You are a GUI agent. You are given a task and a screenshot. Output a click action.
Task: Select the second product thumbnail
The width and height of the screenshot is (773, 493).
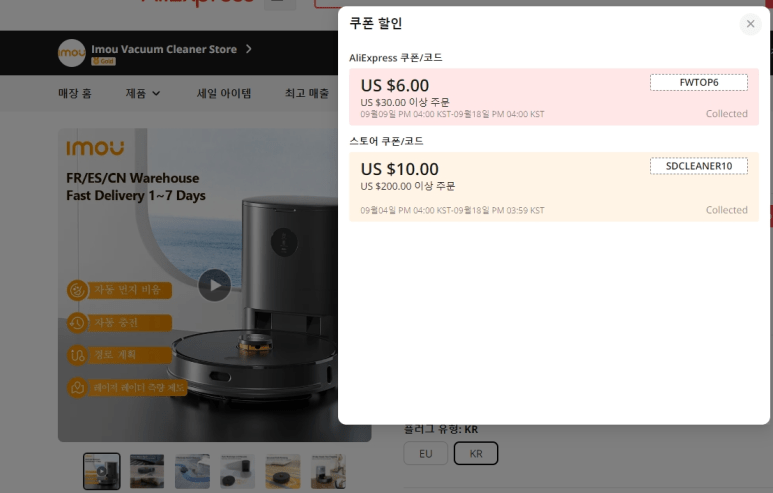147,471
